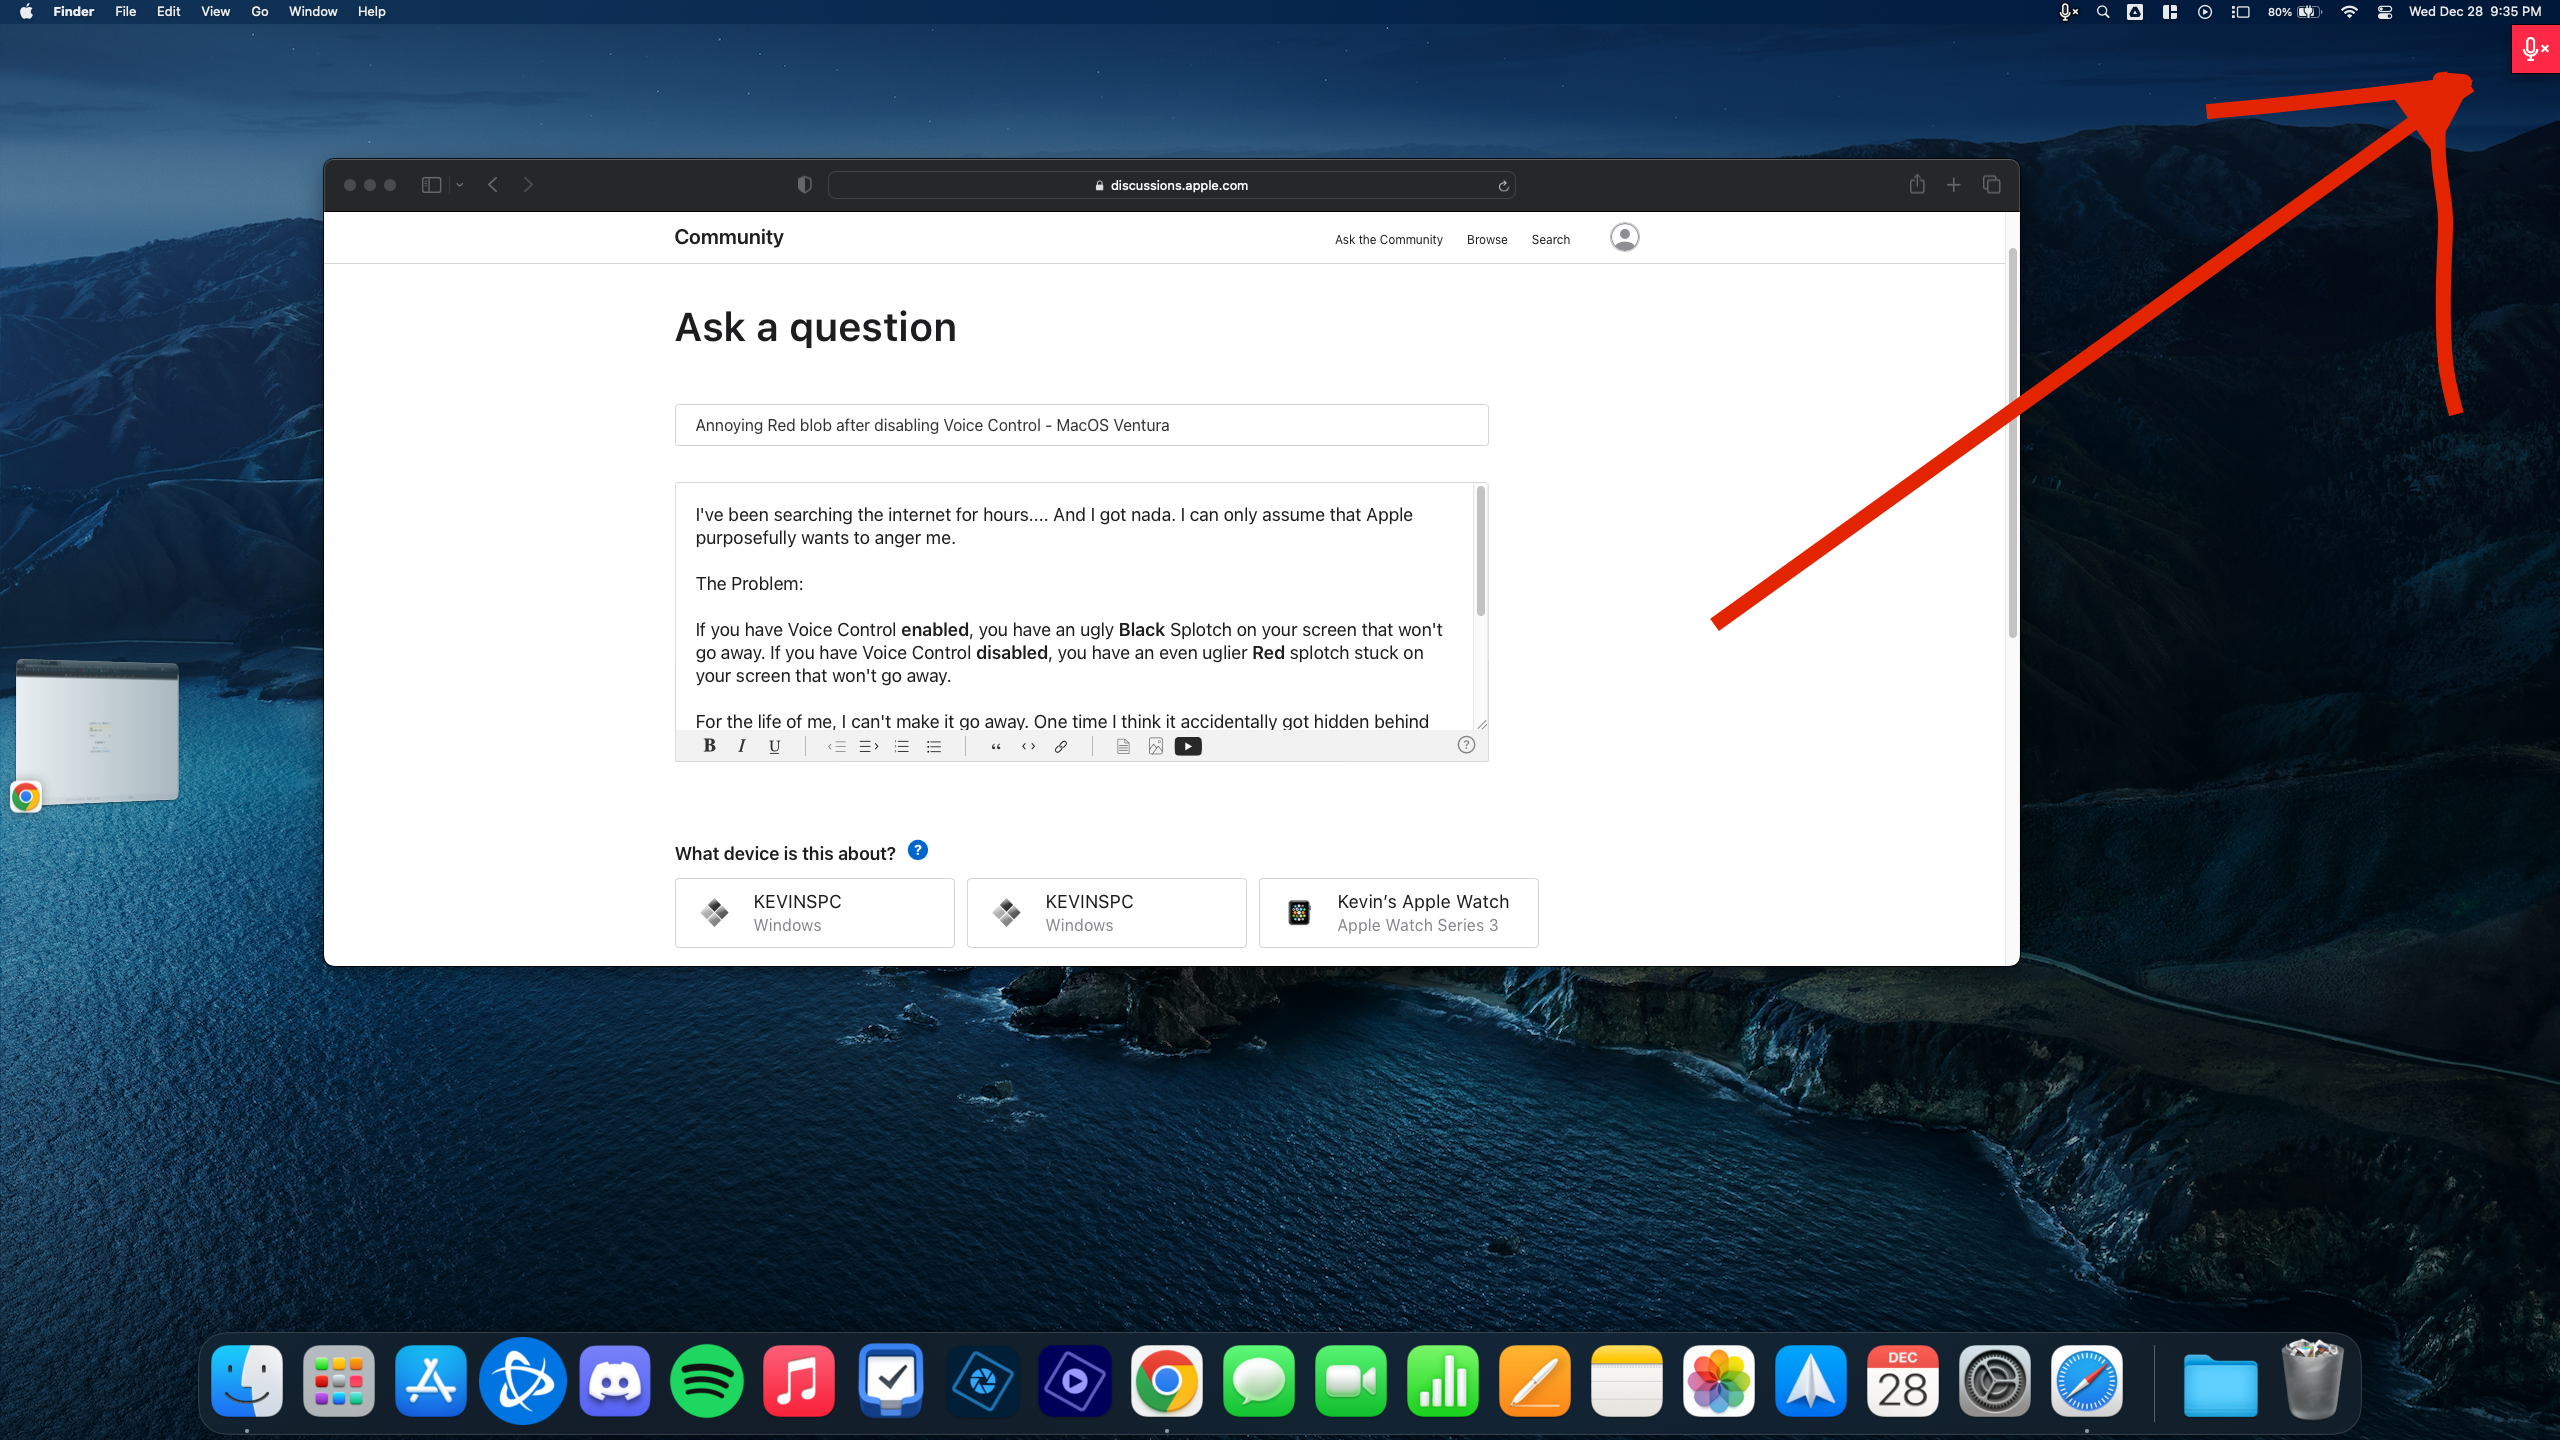Click the red Voice Control microphone blob
Viewport: 2560px width, 1440px height.
point(2534,48)
